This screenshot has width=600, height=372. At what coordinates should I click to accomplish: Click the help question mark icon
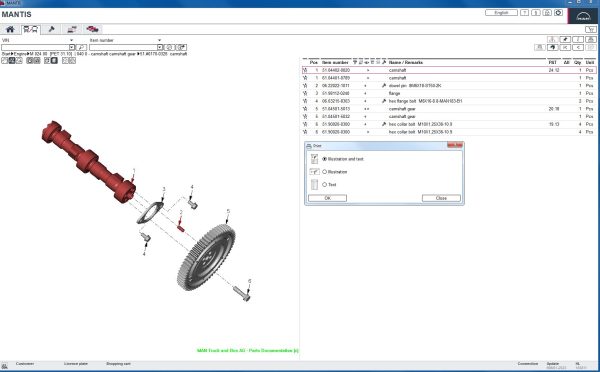point(525,13)
